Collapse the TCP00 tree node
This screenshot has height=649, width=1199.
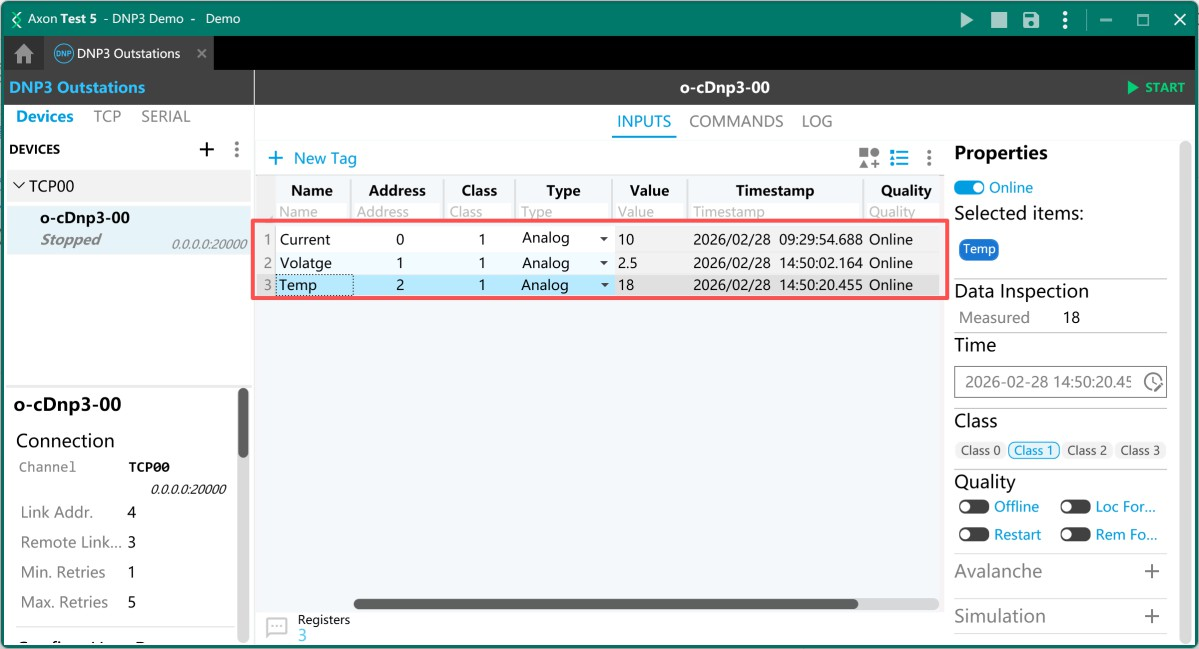19,186
